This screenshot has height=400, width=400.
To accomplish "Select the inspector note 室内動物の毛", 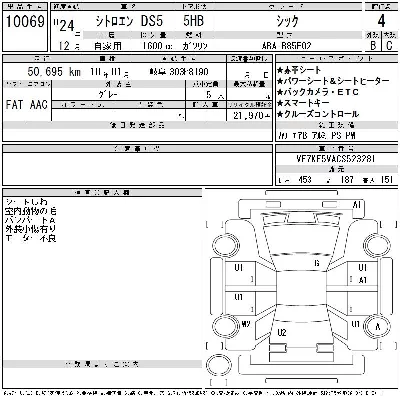I will (30, 211).
